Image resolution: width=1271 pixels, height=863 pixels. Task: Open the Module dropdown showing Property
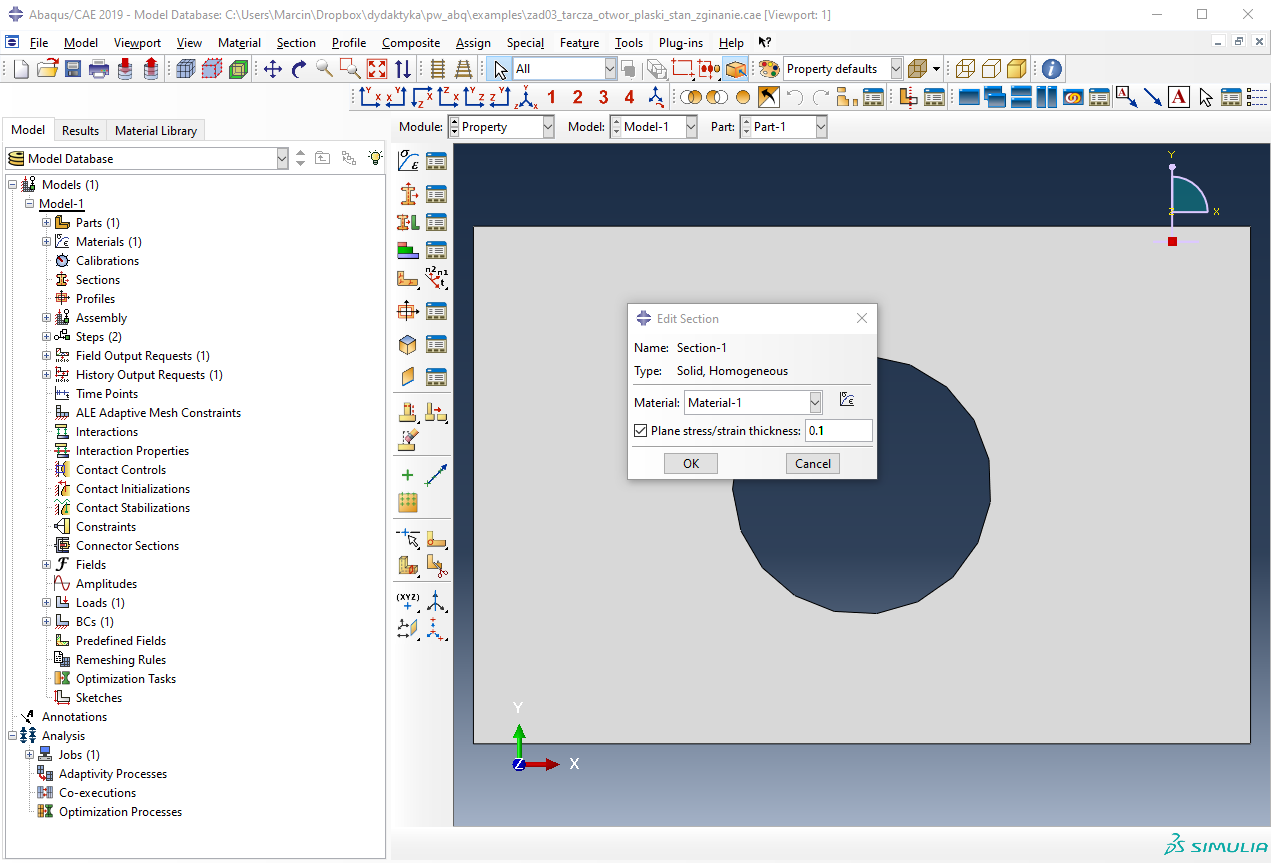pos(548,127)
